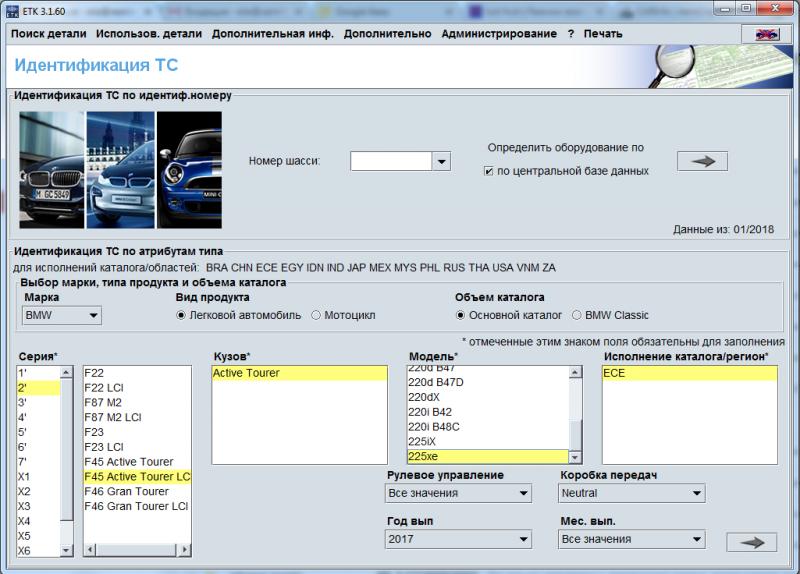Open the Дополнительная инф. menu

pyautogui.click(x=272, y=34)
